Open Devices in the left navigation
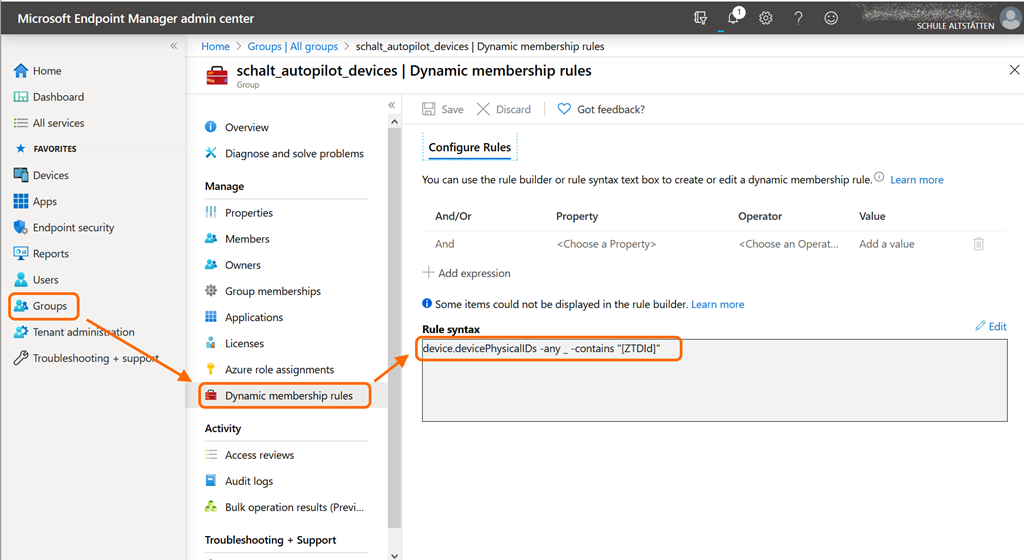The image size is (1024, 560). [x=50, y=175]
